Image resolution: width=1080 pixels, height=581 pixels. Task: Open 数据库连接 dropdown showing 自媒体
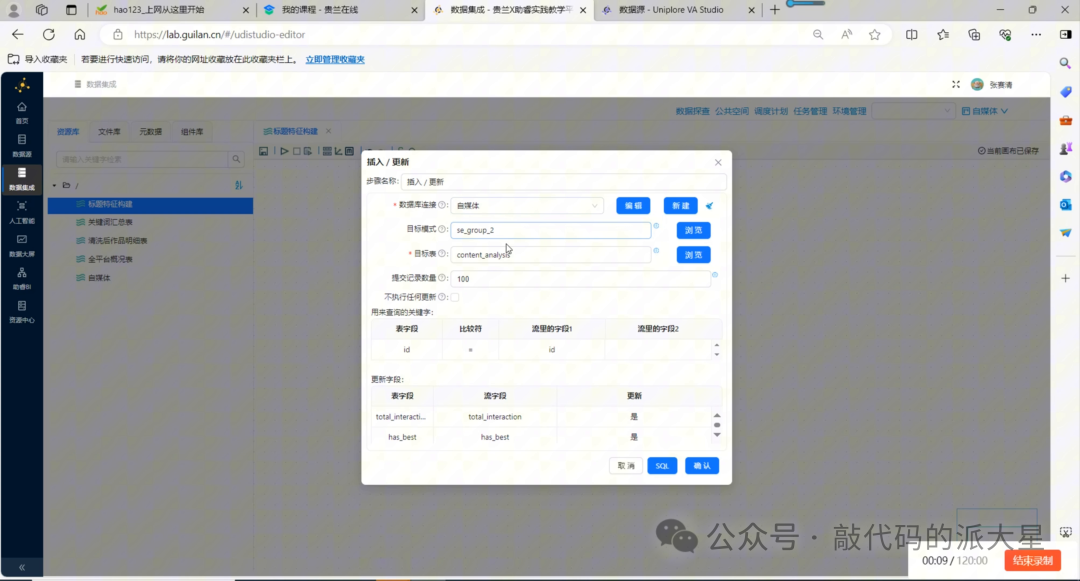tap(527, 206)
